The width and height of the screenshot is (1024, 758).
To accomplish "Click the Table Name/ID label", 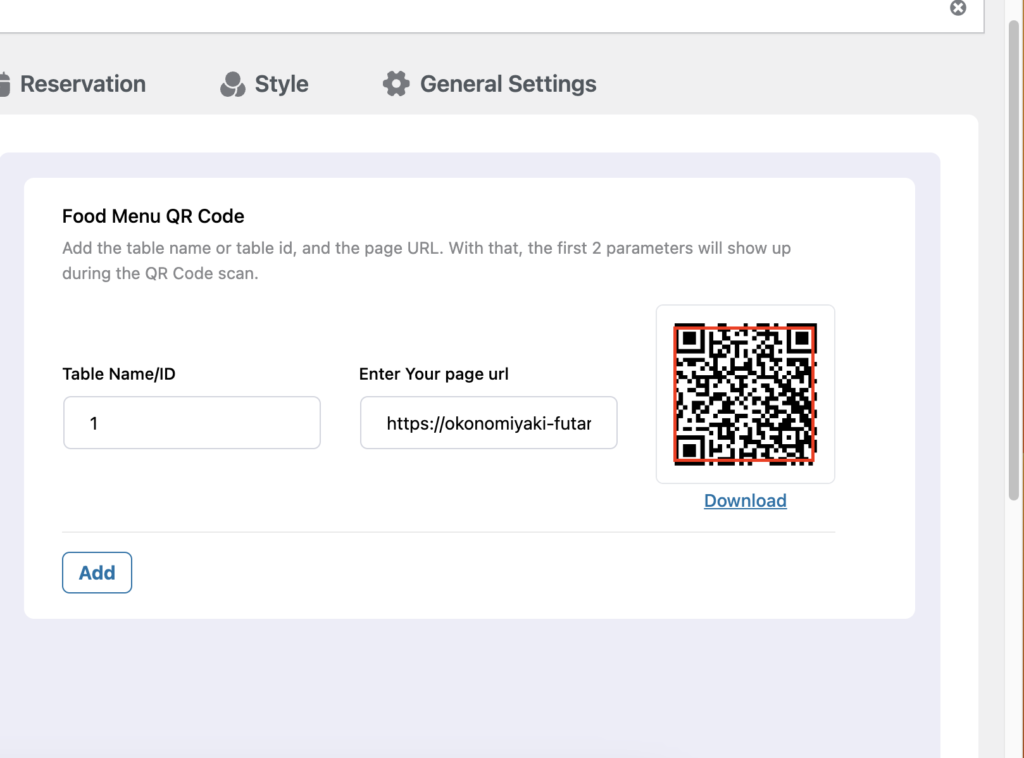I will 119,374.
